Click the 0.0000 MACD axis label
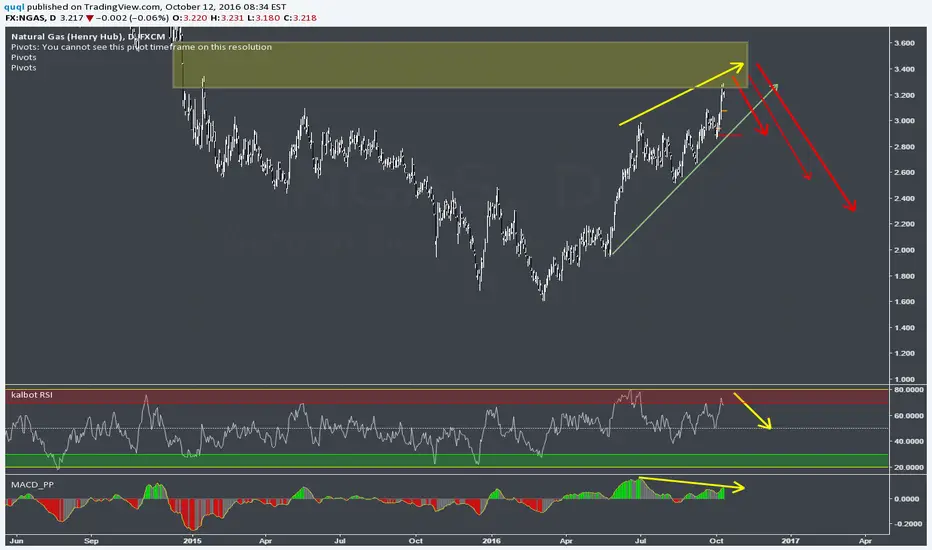 (907, 499)
